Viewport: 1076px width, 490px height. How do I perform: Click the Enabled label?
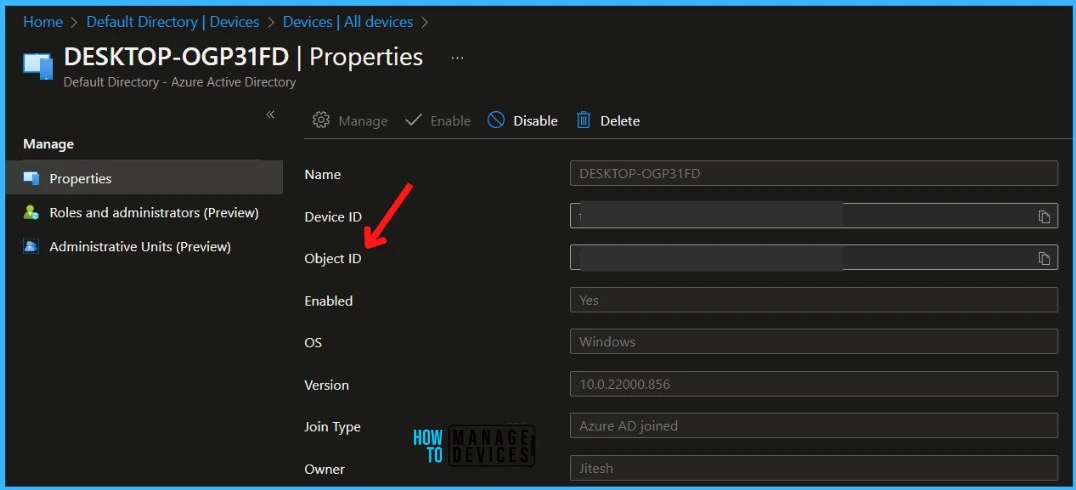328,301
